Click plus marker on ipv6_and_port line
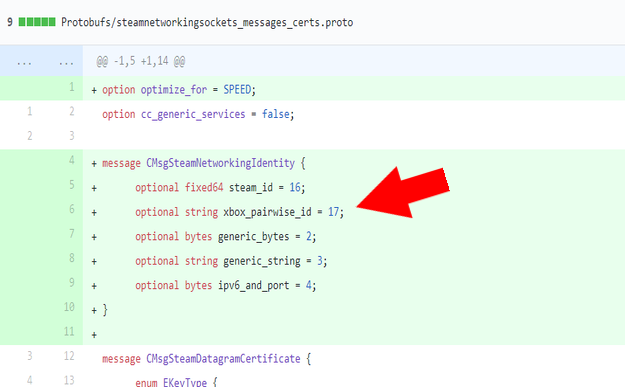The image size is (625, 387). [94, 286]
